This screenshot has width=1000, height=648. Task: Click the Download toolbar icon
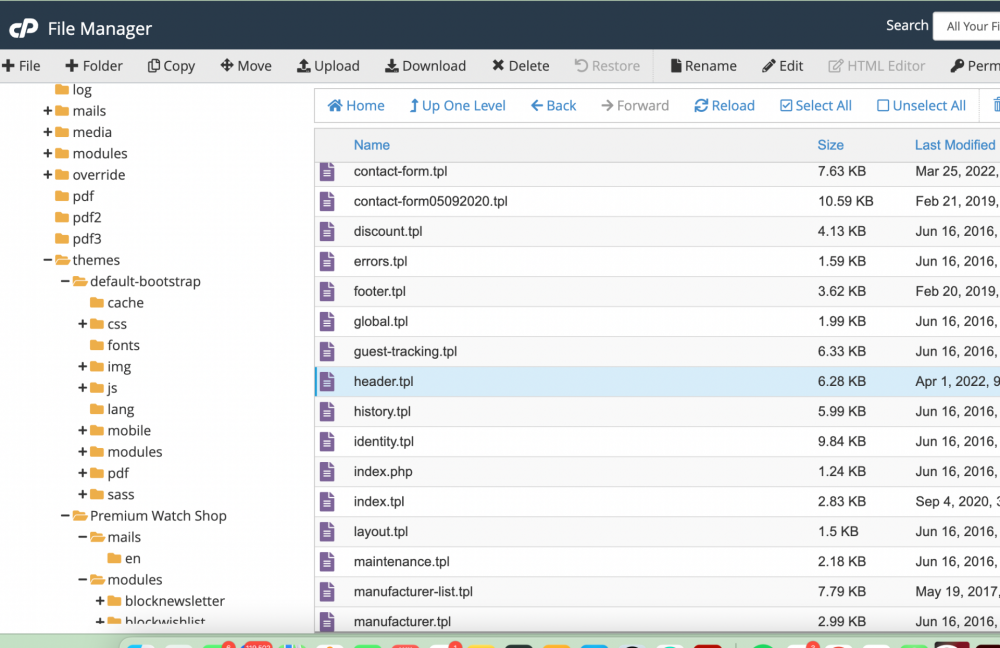[425, 65]
